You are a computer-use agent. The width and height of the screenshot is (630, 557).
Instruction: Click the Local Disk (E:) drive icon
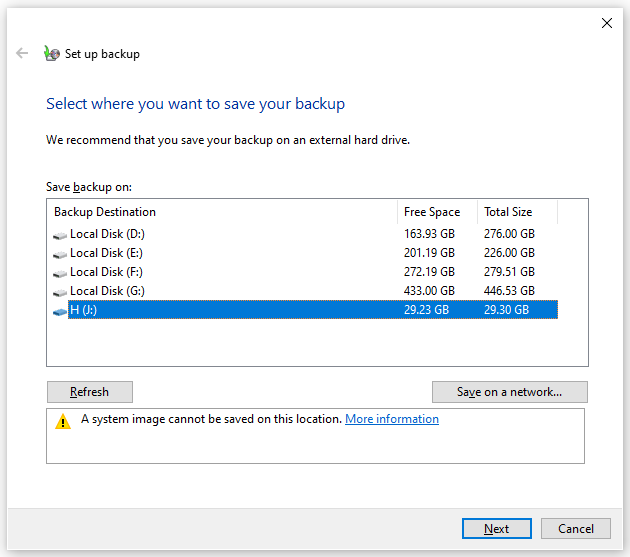[x=60, y=254]
